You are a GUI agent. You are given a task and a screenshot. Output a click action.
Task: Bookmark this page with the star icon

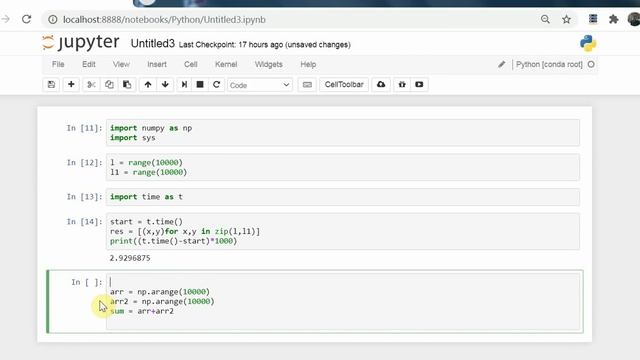[x=566, y=19]
